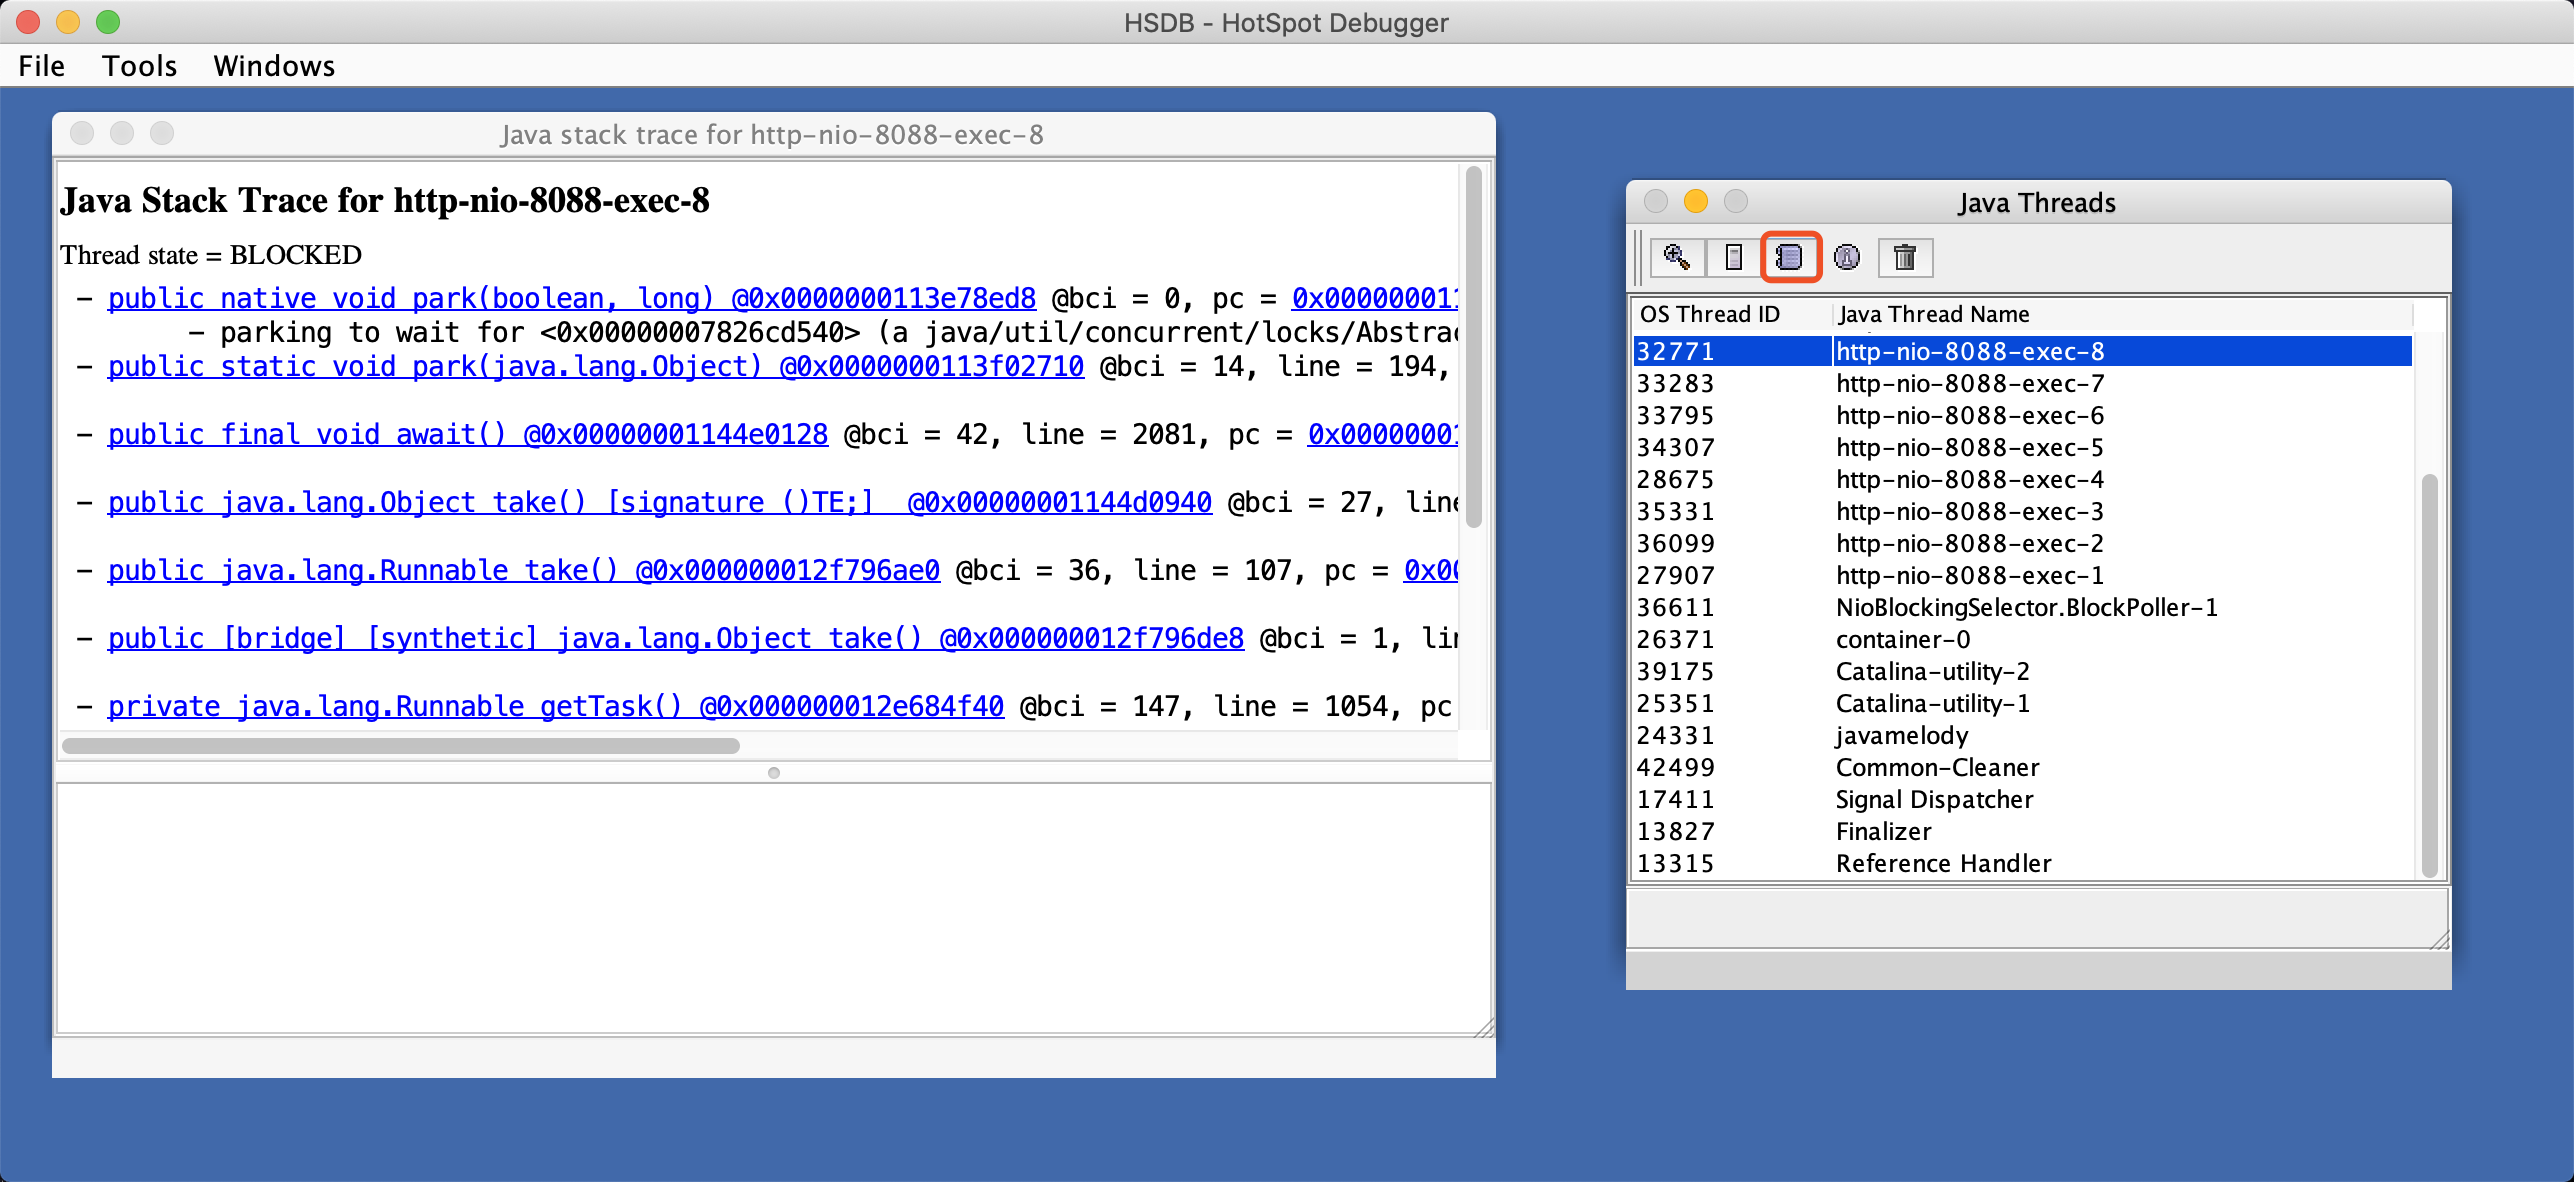Click the Stack Memory toolbar icon
2574x1182 pixels.
click(1734, 257)
